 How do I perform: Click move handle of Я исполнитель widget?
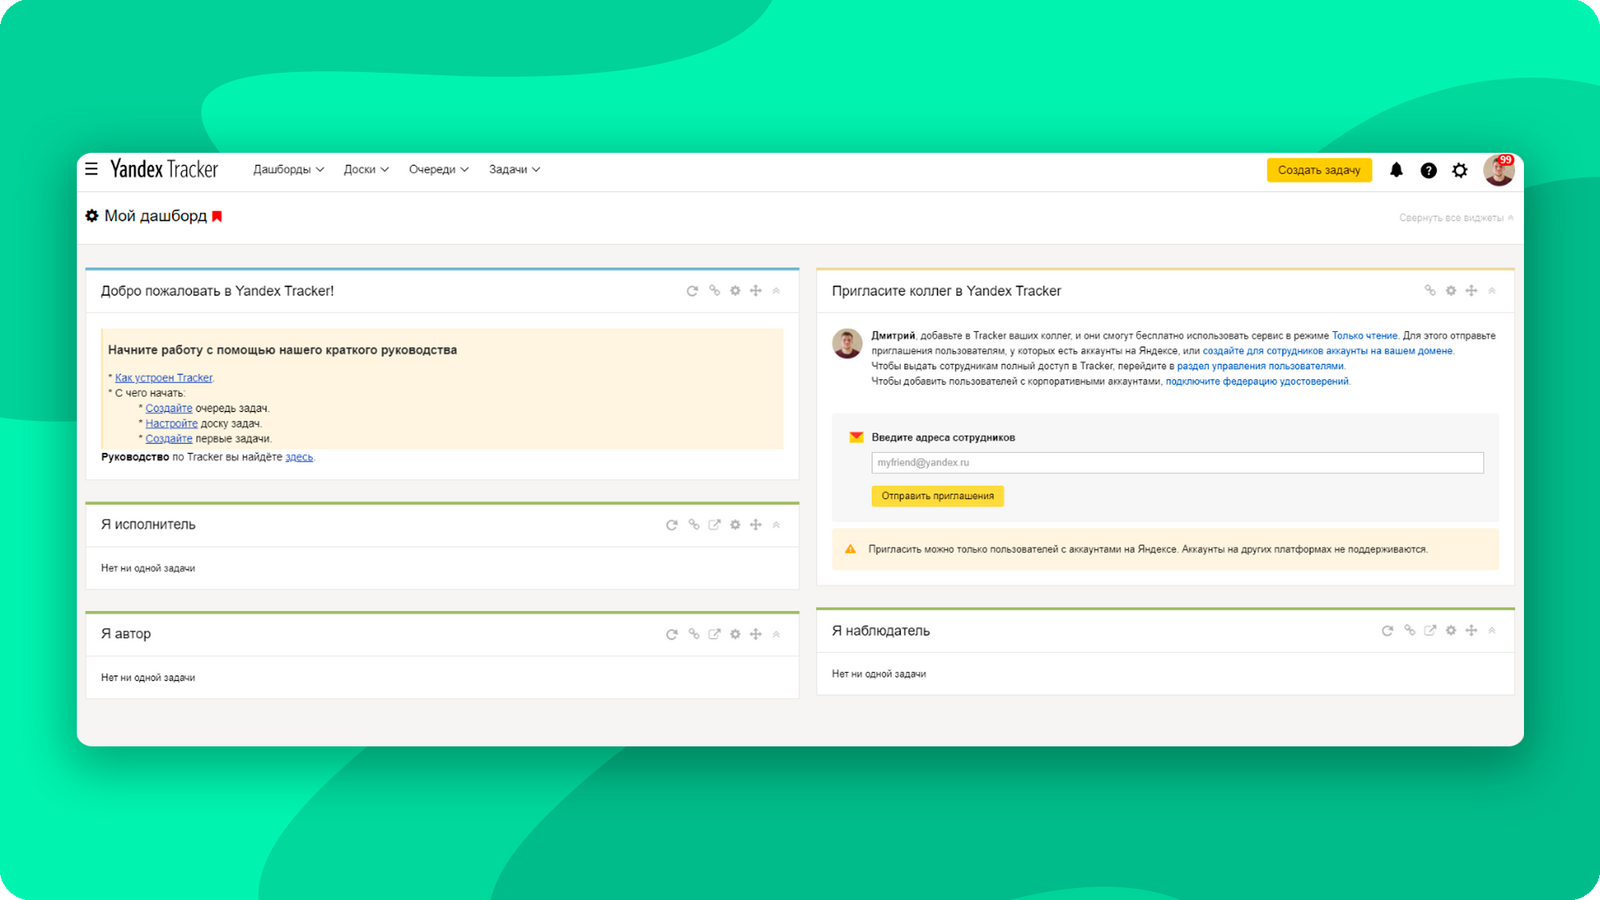(756, 525)
